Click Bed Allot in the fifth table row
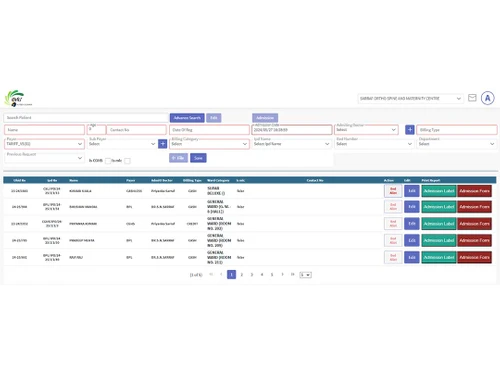Viewport: 500px width, 375px height. point(393,257)
